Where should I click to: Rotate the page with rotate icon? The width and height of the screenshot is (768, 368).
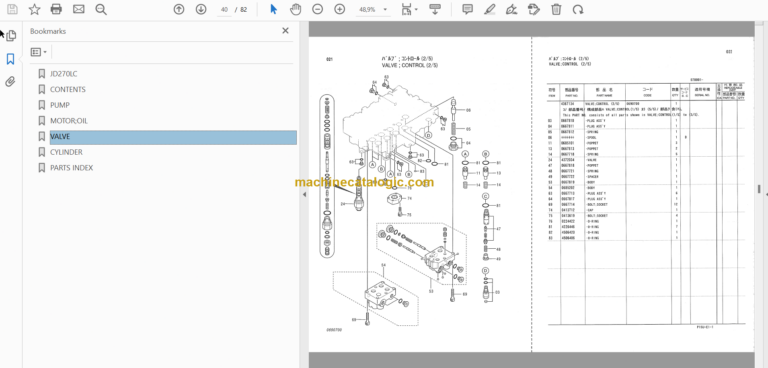pos(578,9)
